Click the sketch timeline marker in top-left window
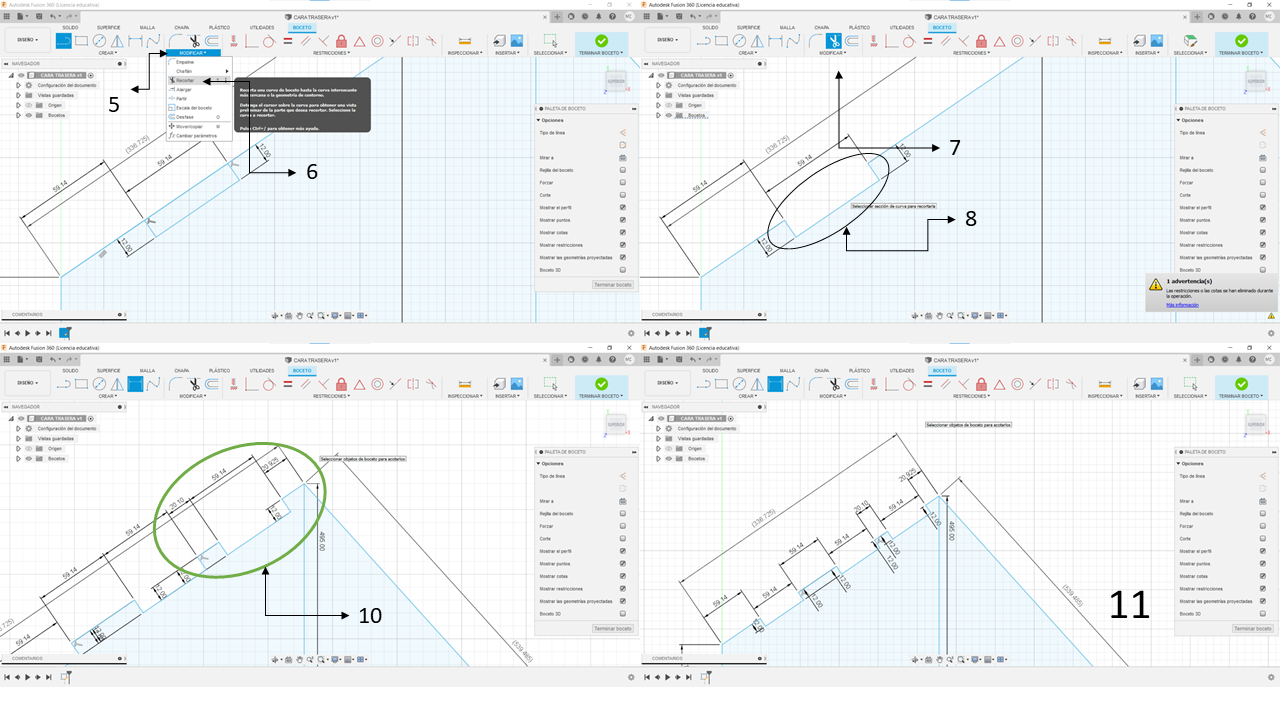Image resolution: width=1280 pixels, height=720 pixels. [x=65, y=332]
